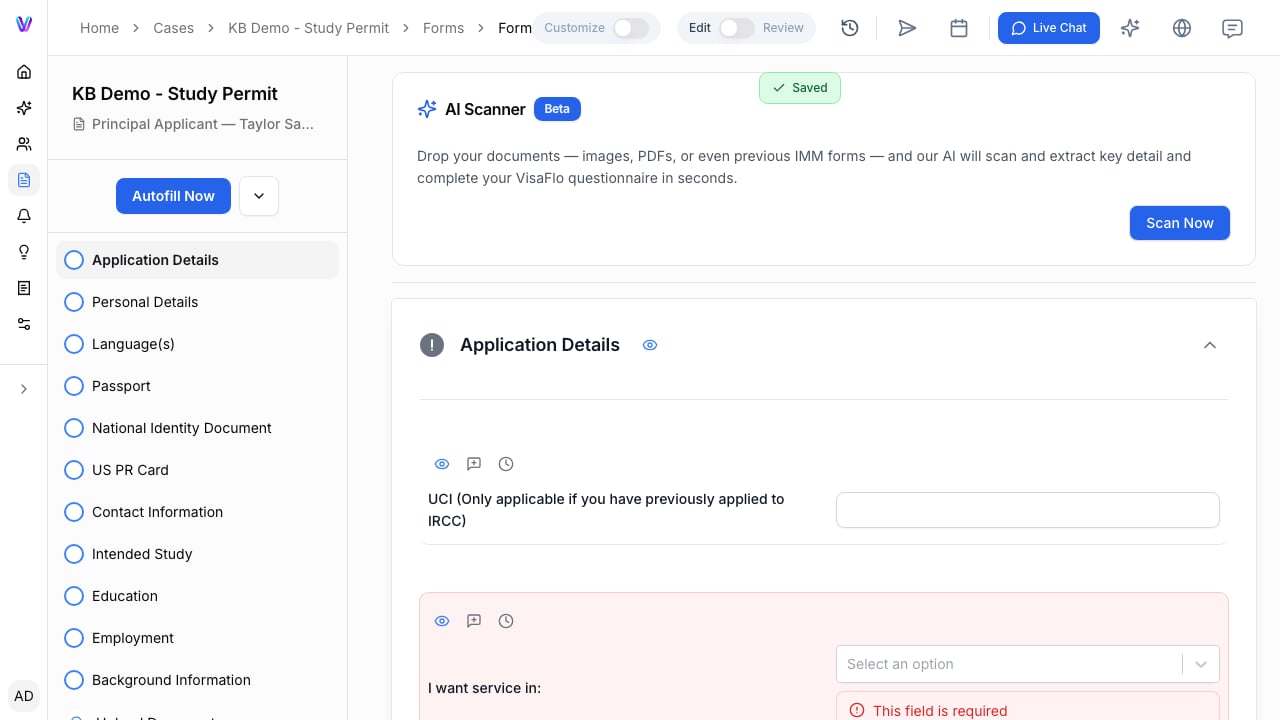Image resolution: width=1280 pixels, height=720 pixels.
Task: Open the notifications bell in left sidebar
Action: tap(24, 216)
